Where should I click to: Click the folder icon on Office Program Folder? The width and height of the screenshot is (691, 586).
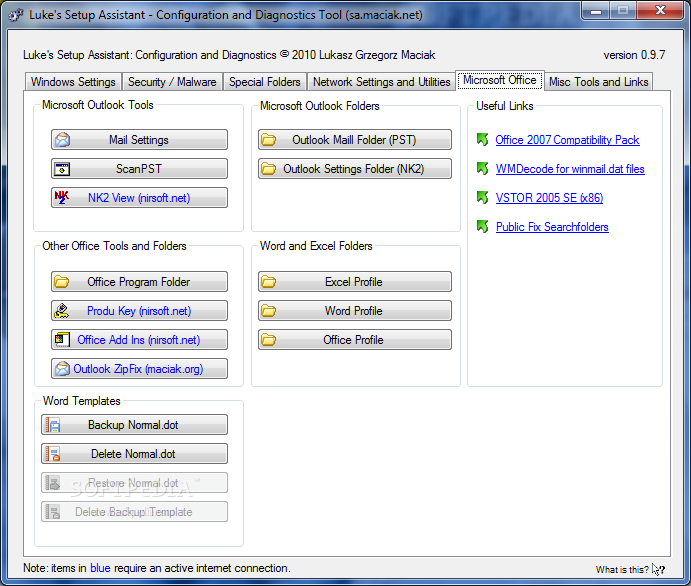pyautogui.click(x=62, y=282)
